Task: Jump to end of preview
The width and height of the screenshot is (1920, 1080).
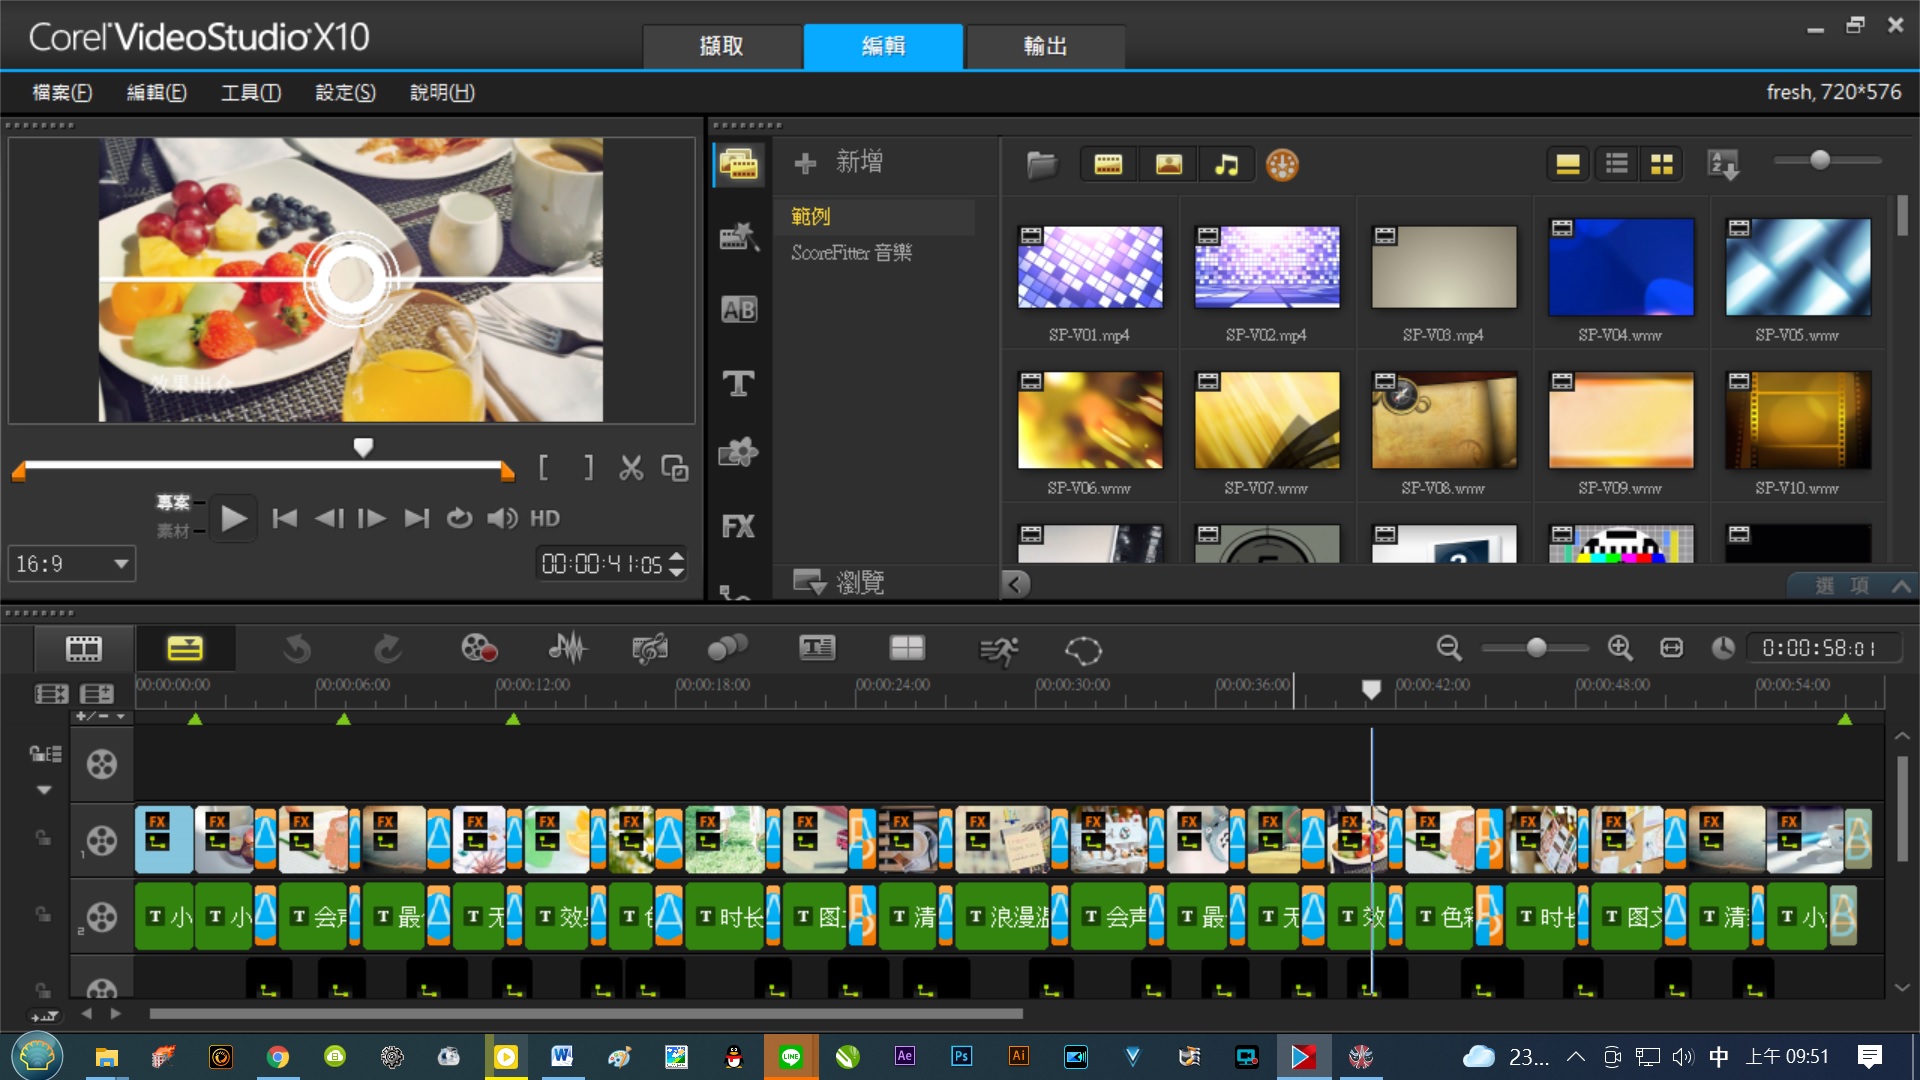Action: [416, 518]
